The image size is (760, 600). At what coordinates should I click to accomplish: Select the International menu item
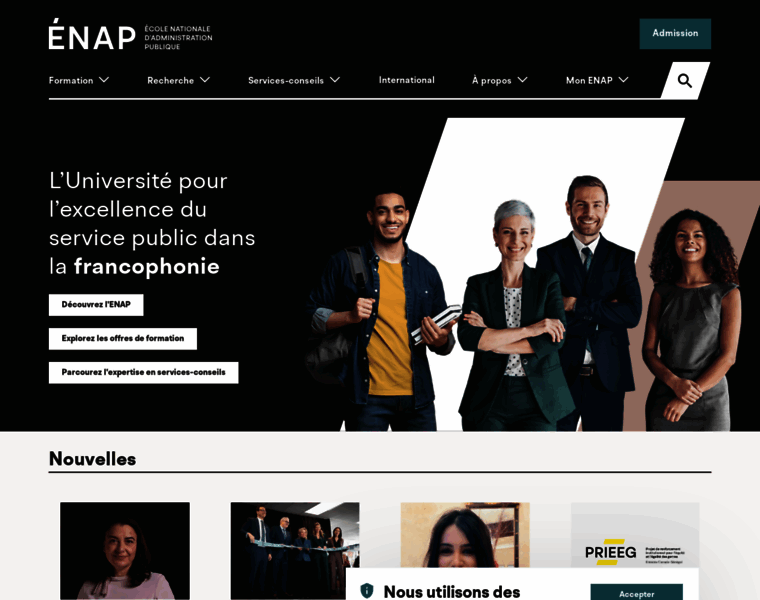(407, 80)
